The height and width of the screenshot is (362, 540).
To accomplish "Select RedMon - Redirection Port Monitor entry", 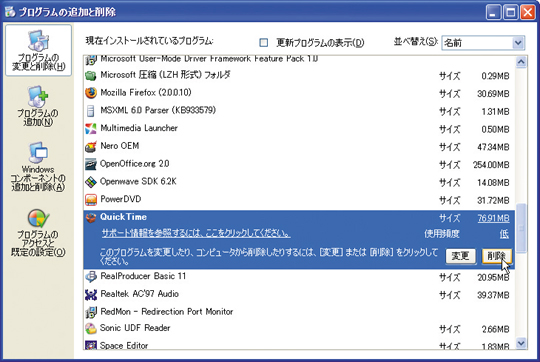I will [x=299, y=312].
